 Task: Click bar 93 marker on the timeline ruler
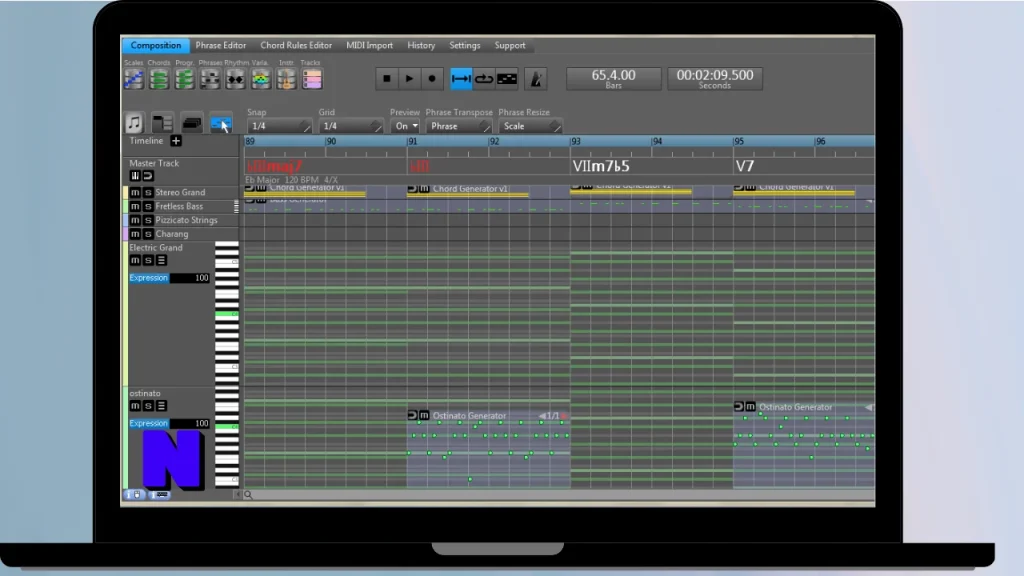(576, 142)
